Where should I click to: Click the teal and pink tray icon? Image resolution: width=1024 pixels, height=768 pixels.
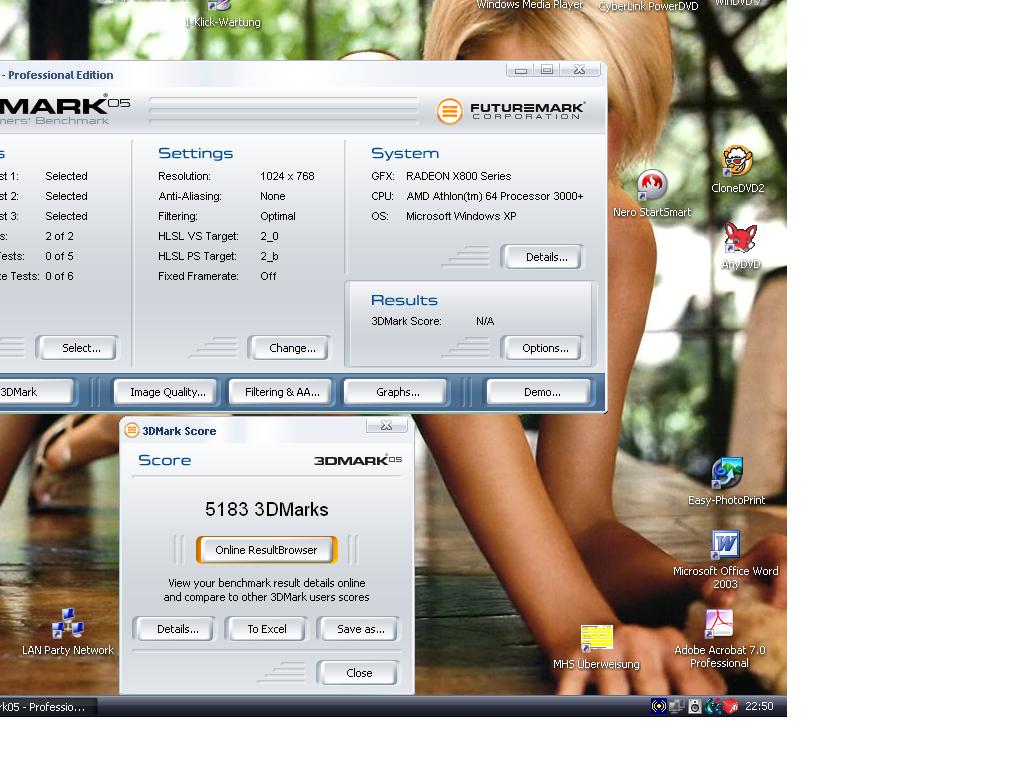pos(712,706)
